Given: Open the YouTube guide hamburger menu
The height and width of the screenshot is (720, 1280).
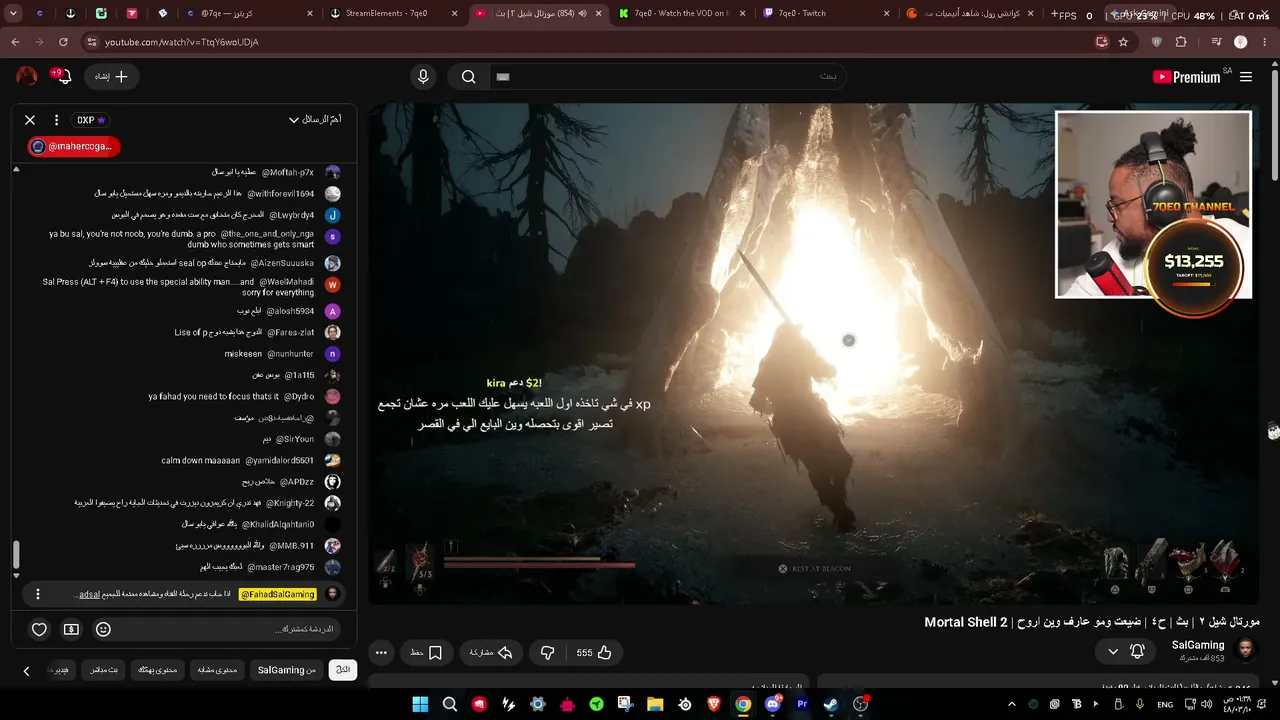Looking at the screenshot, I should 1246,77.
